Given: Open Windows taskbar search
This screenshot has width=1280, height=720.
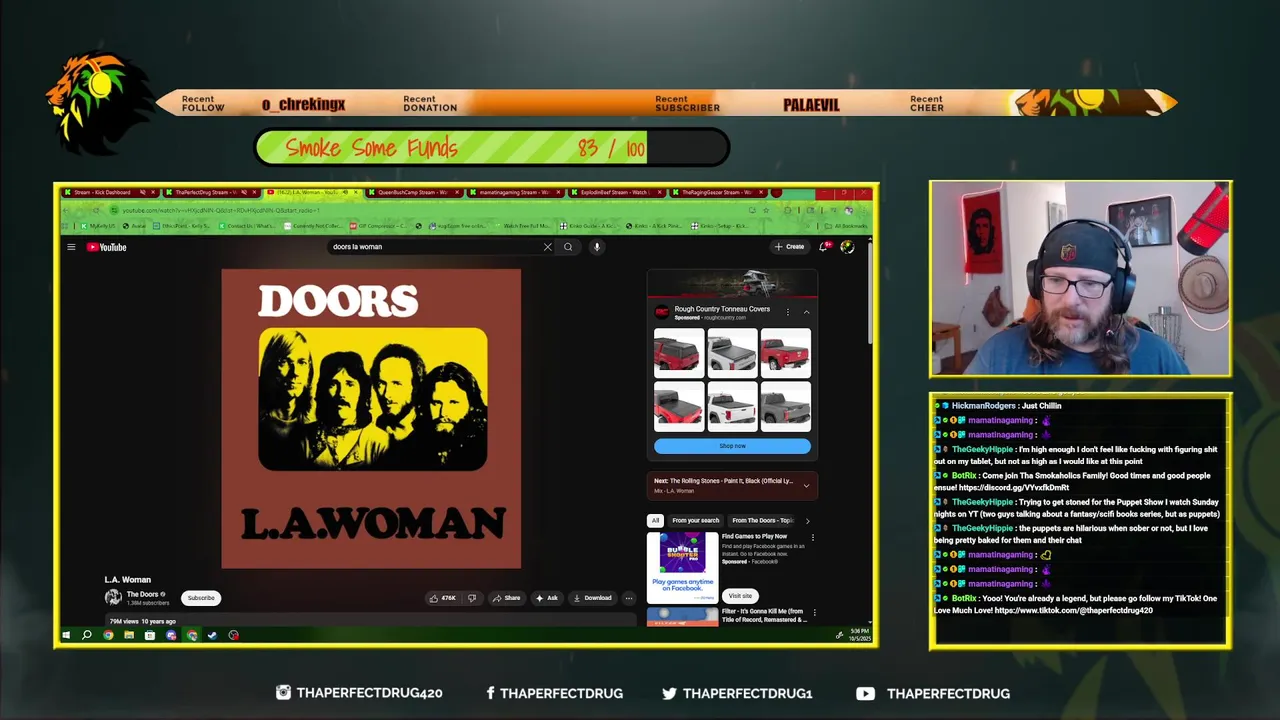Looking at the screenshot, I should (87, 635).
